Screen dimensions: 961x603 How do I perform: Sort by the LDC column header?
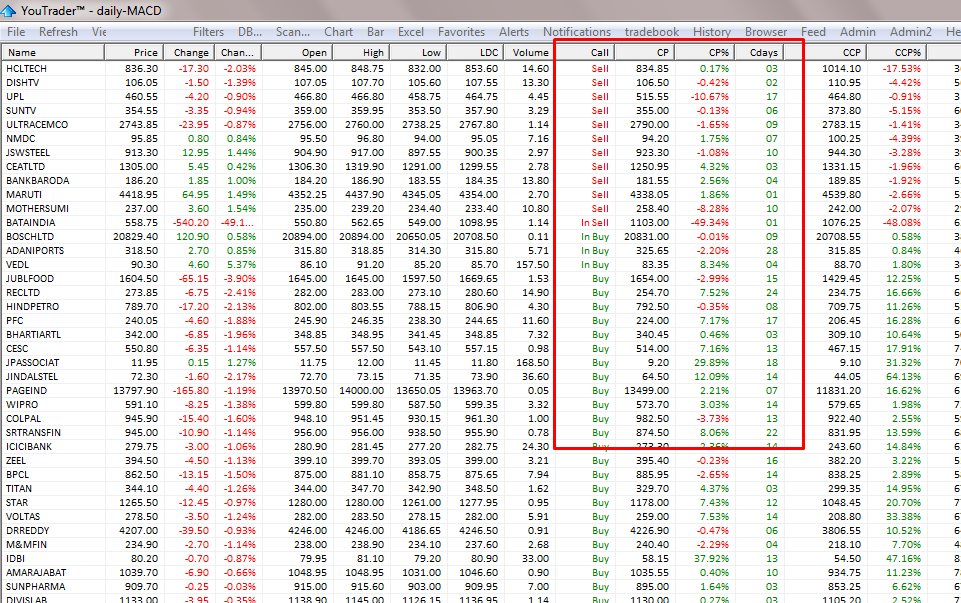[x=475, y=52]
